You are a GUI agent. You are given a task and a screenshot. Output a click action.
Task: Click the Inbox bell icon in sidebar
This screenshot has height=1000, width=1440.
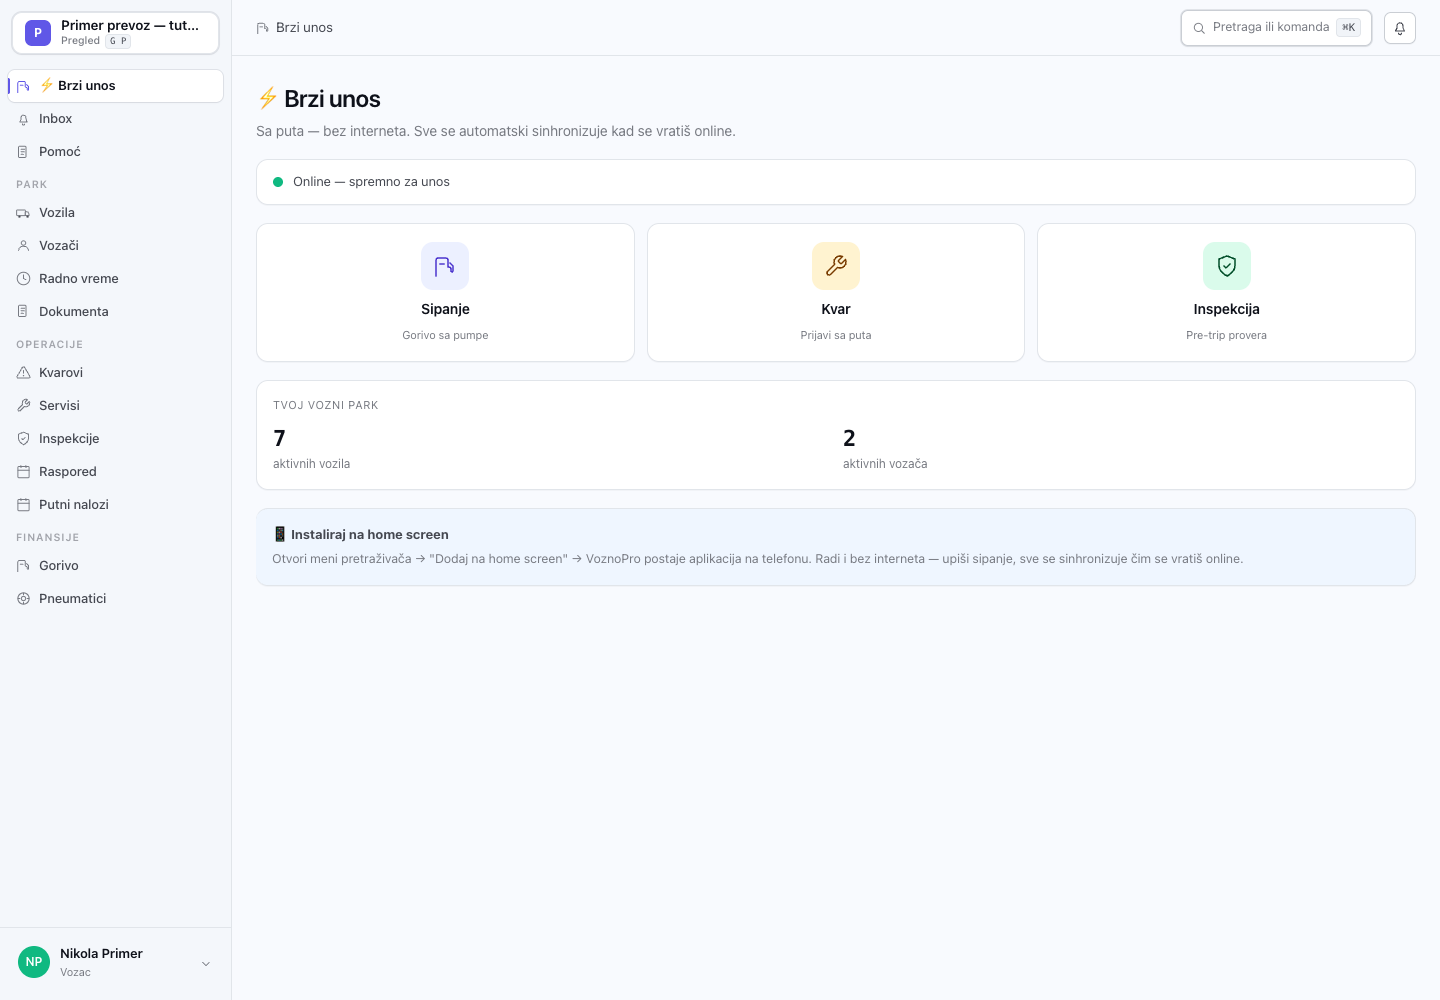click(x=24, y=119)
